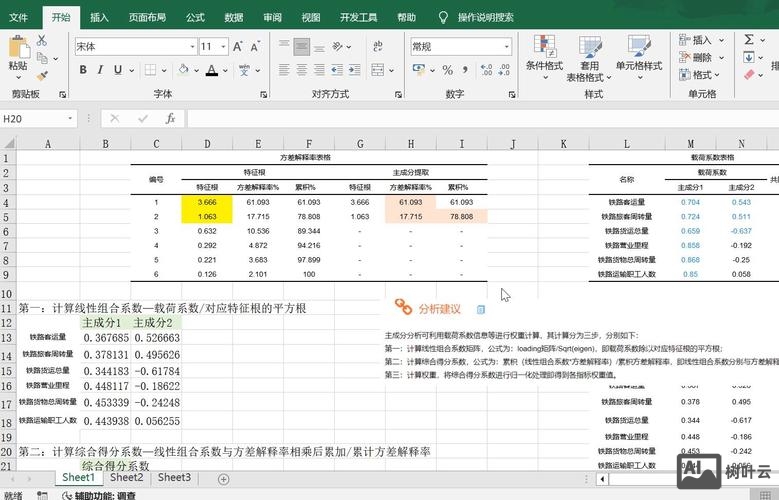Click the phonetic guide wén icon

coord(244,70)
